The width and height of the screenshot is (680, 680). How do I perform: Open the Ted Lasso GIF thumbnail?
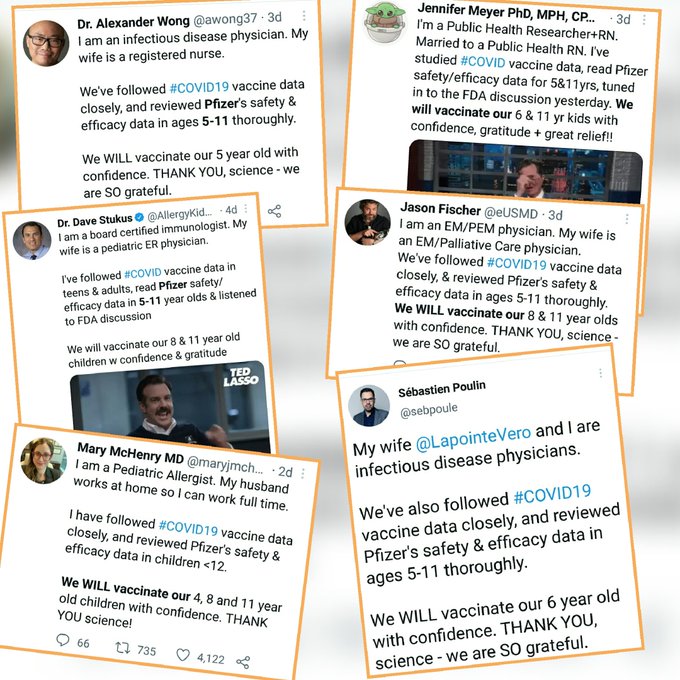coord(170,407)
